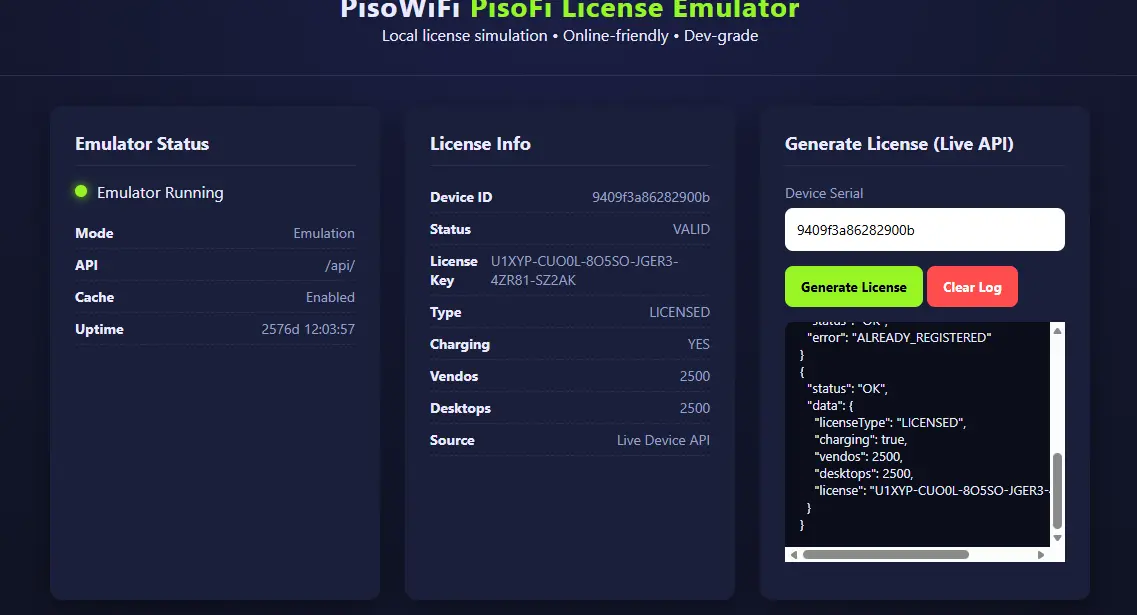Screen dimensions: 1137x615
Task: Click the Mode value Emulation
Action: point(324,234)
